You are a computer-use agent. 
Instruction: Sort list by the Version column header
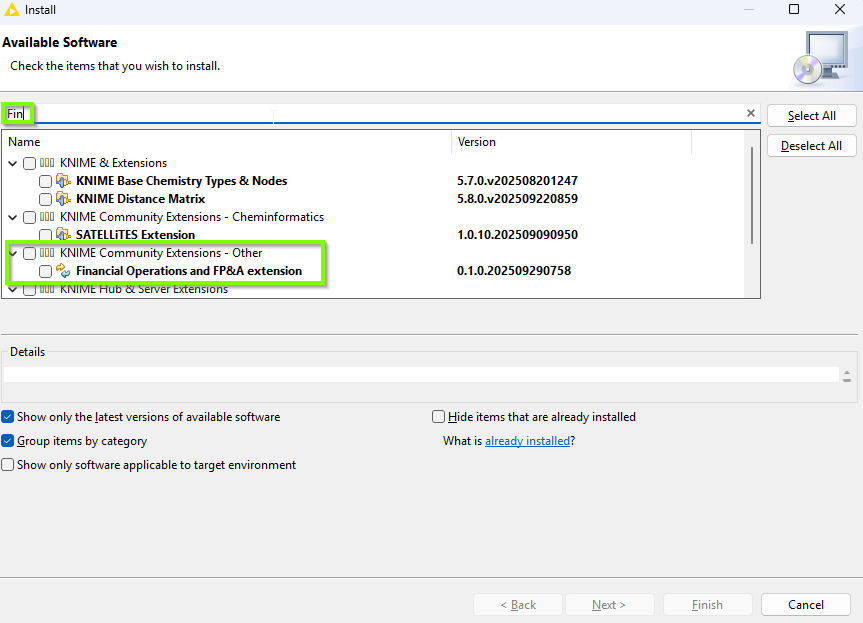pyautogui.click(x=570, y=142)
